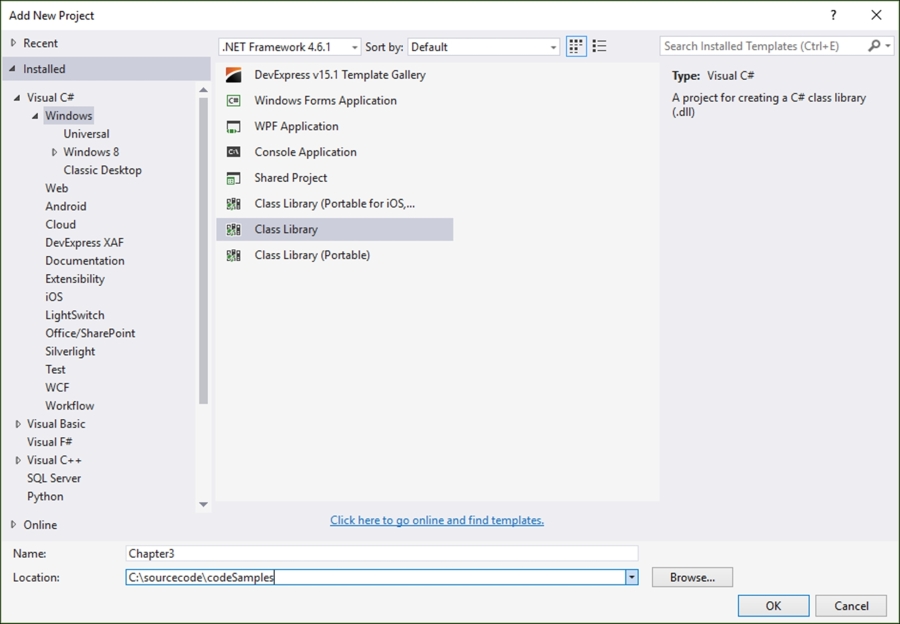The image size is (900, 624).
Task: Click the Windows Forms Application template icon
Action: pos(234,101)
